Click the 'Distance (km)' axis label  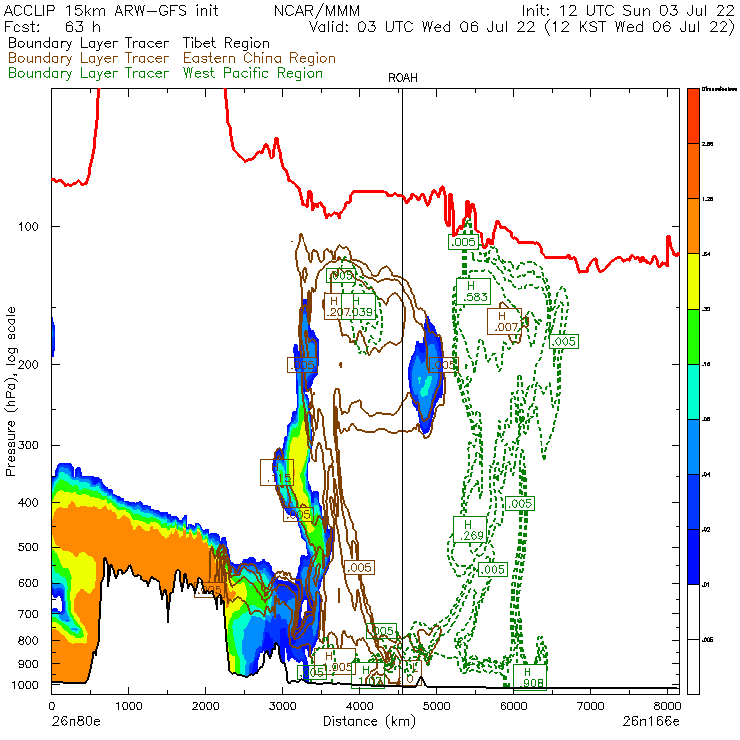point(369,721)
